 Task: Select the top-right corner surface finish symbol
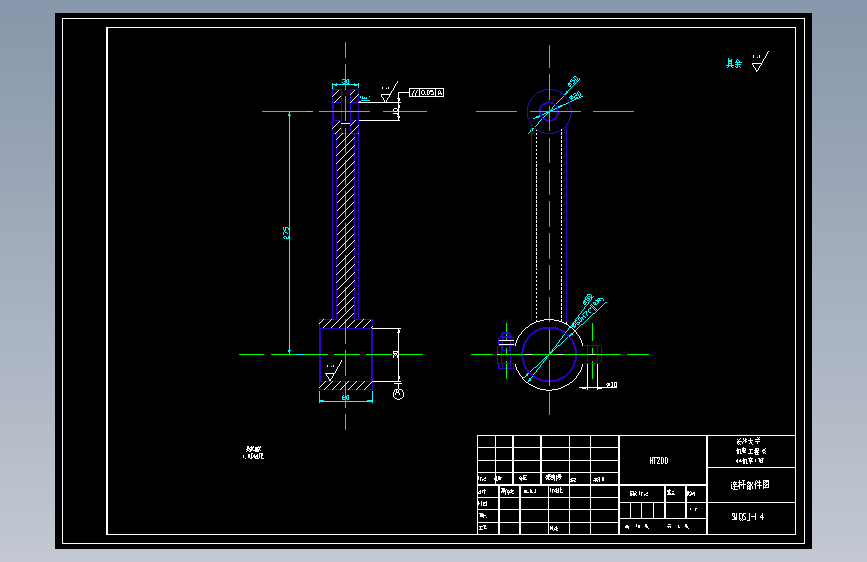[x=760, y=61]
